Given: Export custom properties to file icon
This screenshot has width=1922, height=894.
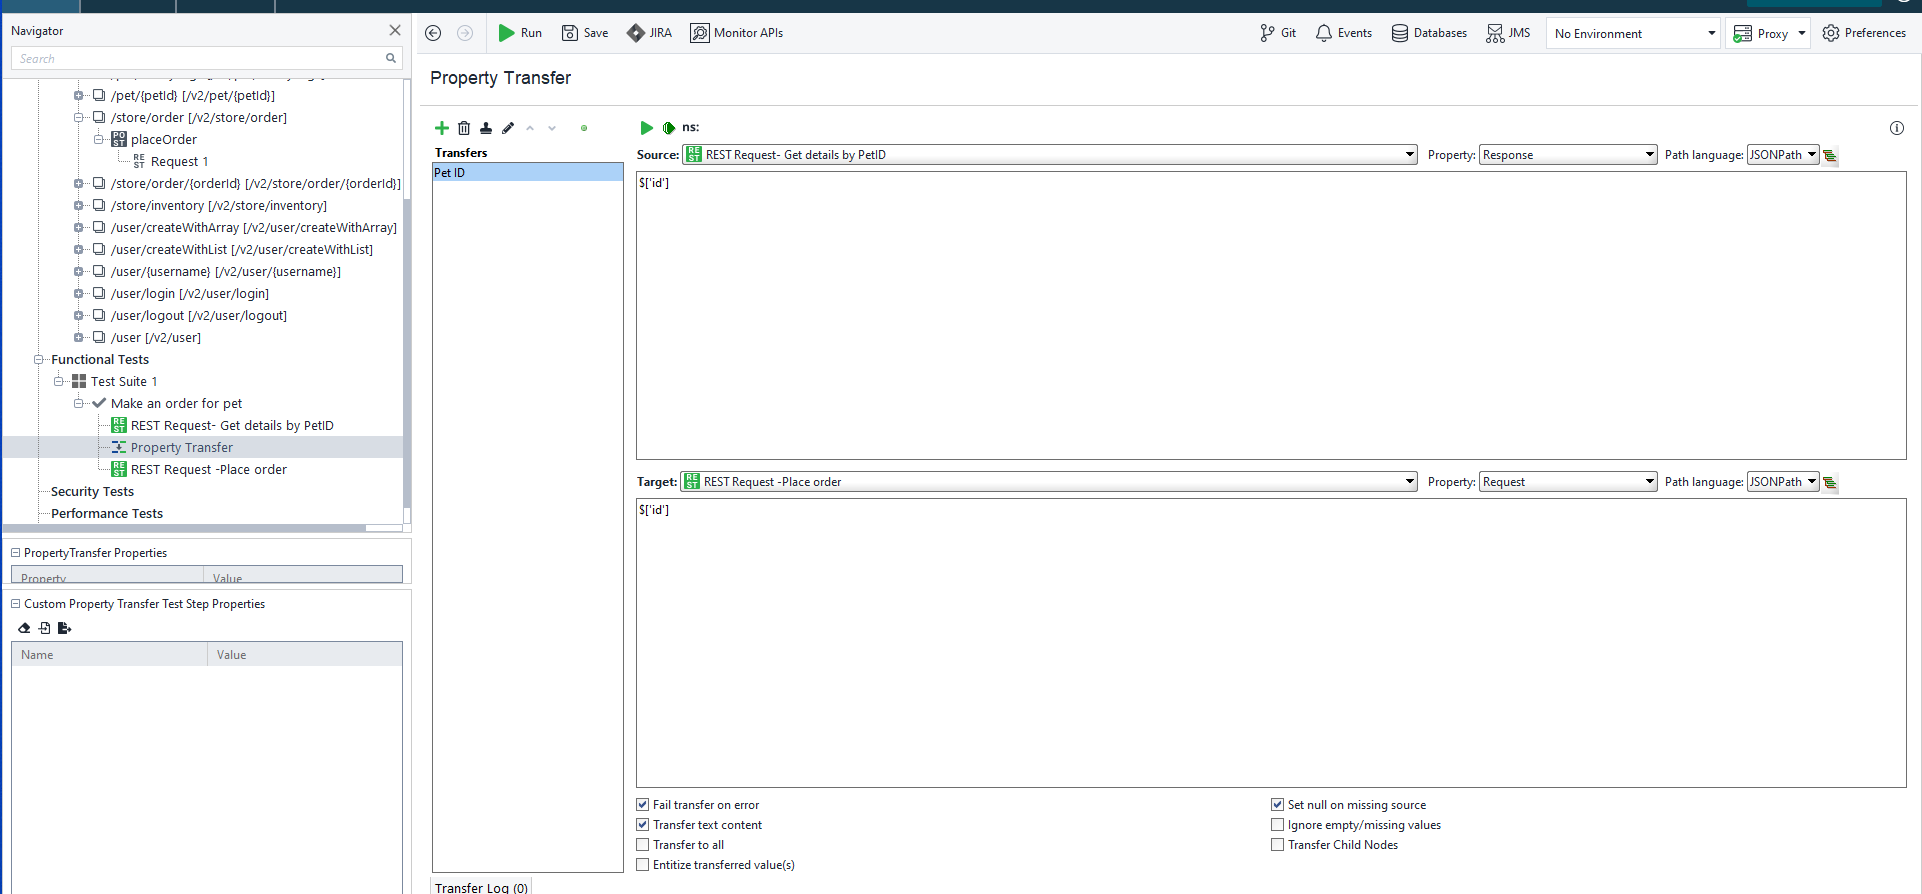Looking at the screenshot, I should (x=64, y=628).
